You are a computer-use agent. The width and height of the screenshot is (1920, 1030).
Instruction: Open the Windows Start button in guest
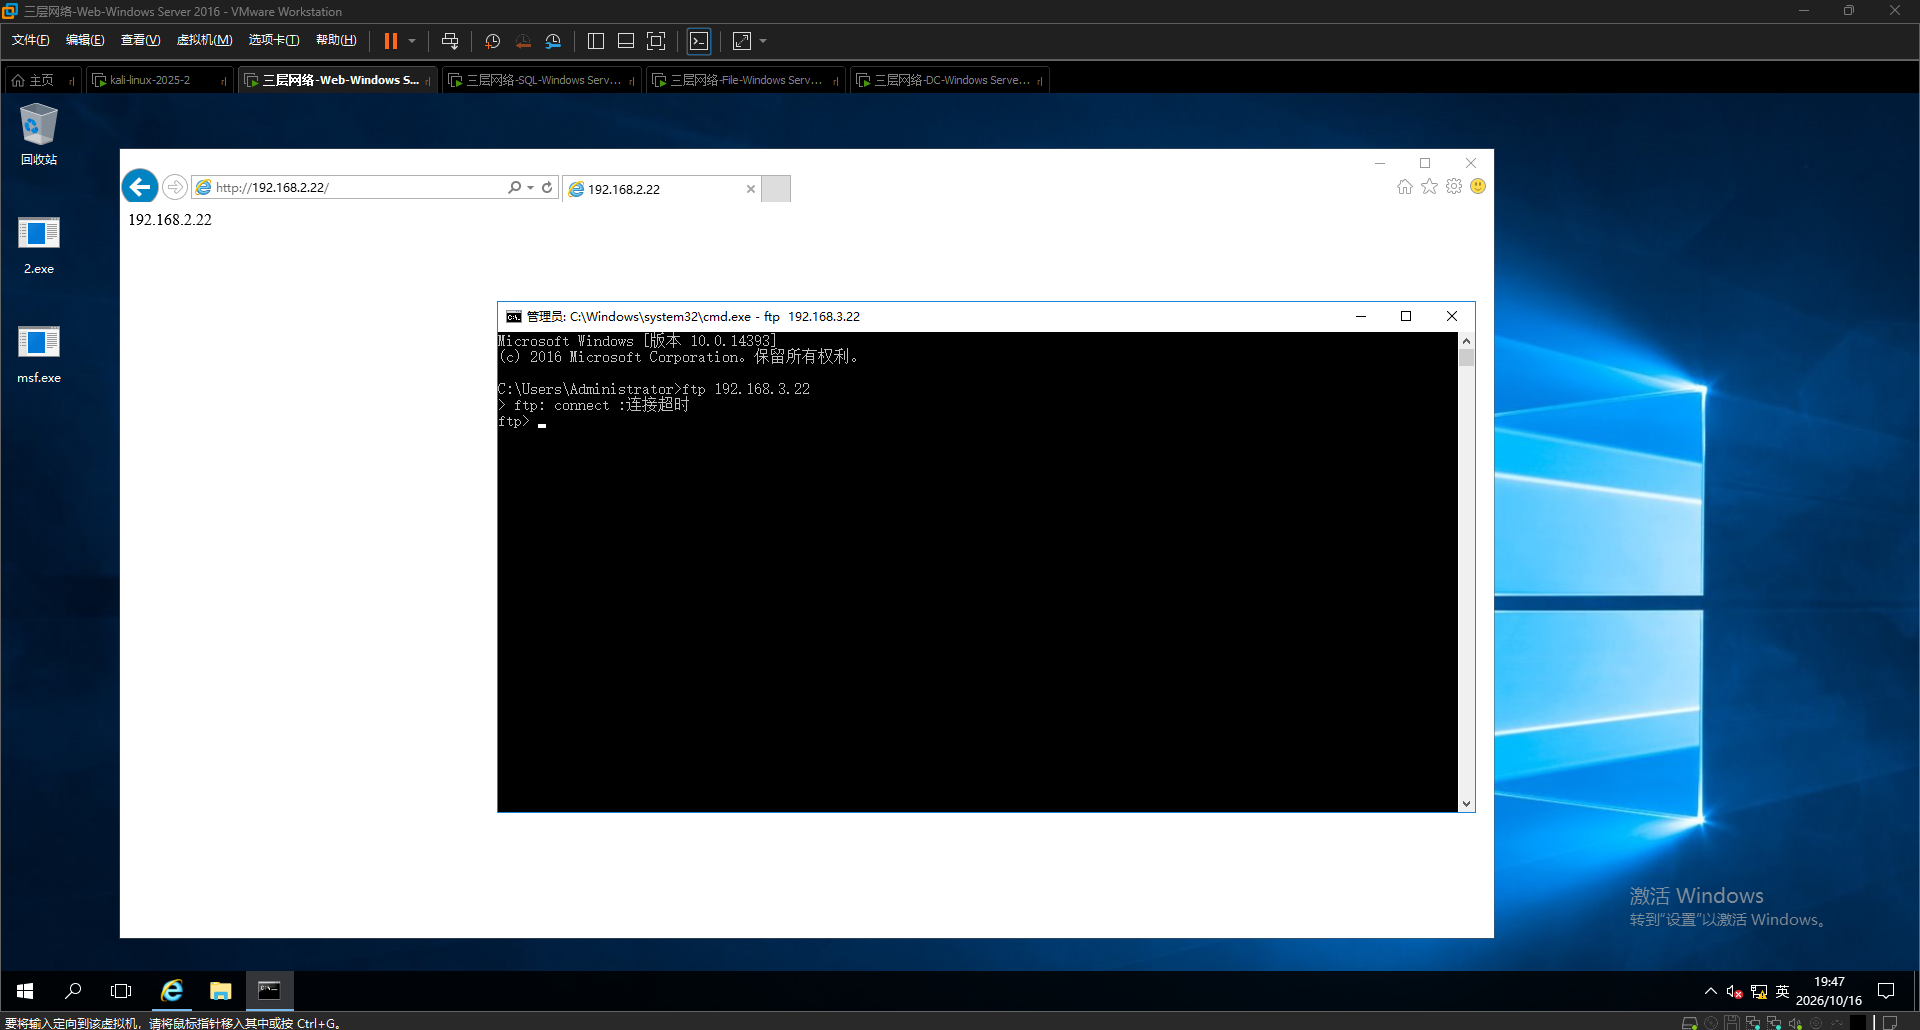click(x=25, y=991)
